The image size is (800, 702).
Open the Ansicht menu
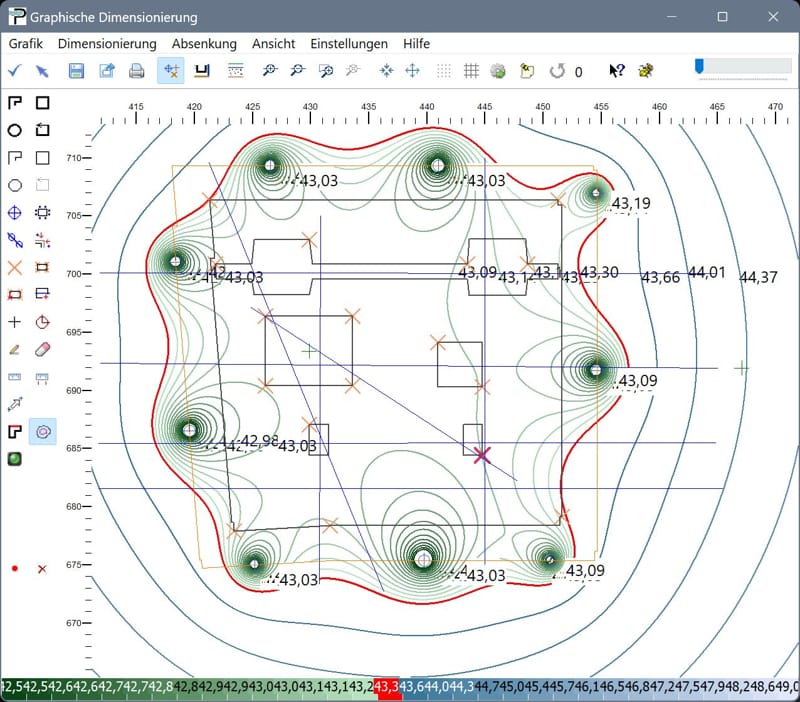[x=273, y=44]
